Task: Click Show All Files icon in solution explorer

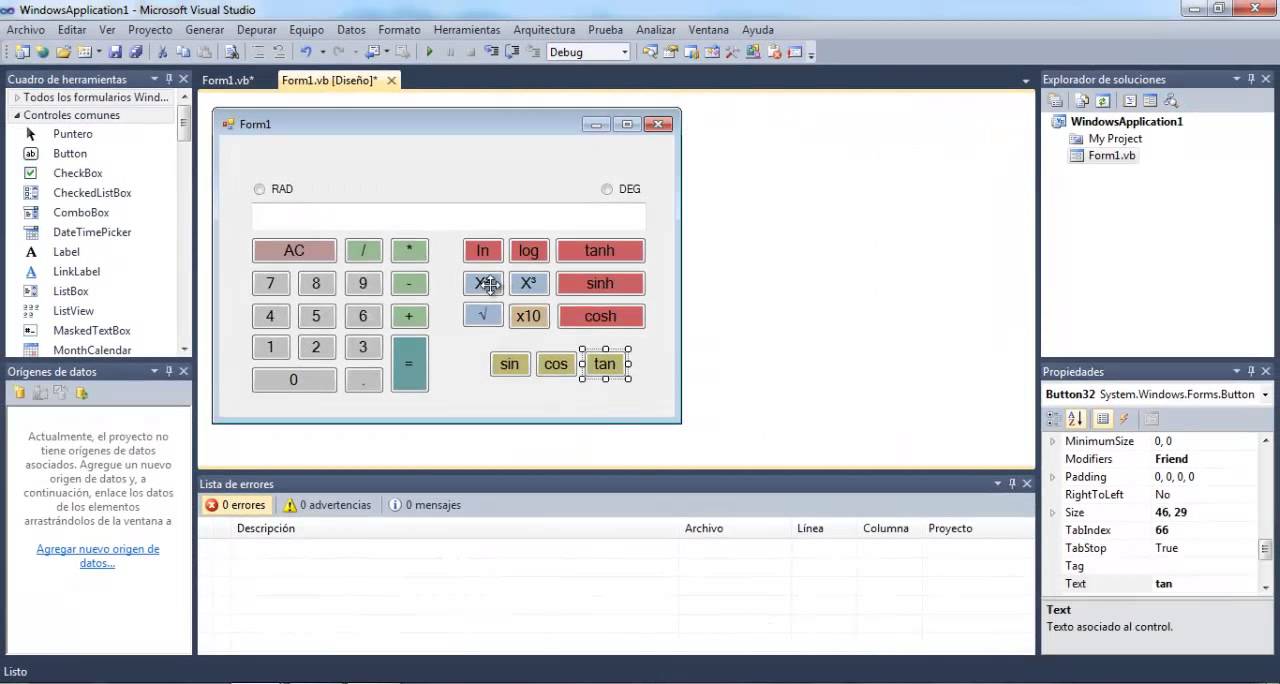Action: [1082, 100]
